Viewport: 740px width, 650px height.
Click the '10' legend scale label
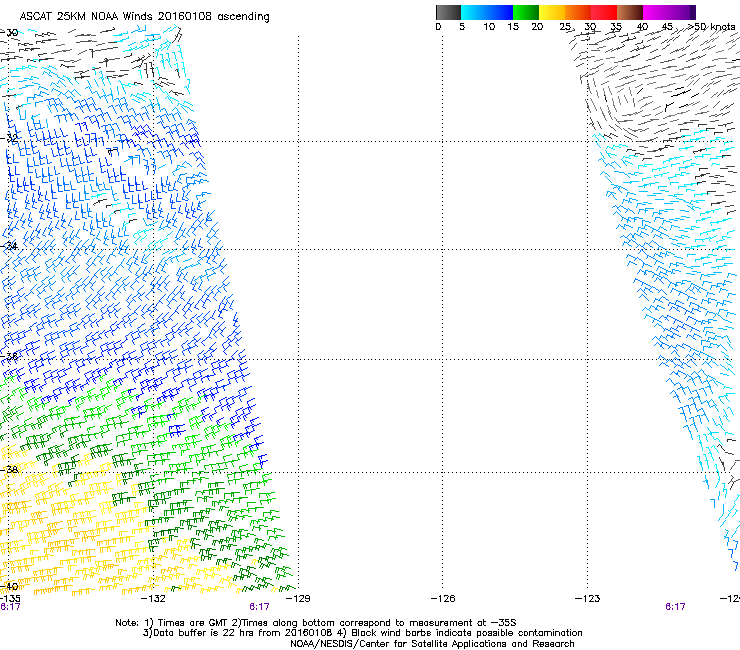pos(489,27)
